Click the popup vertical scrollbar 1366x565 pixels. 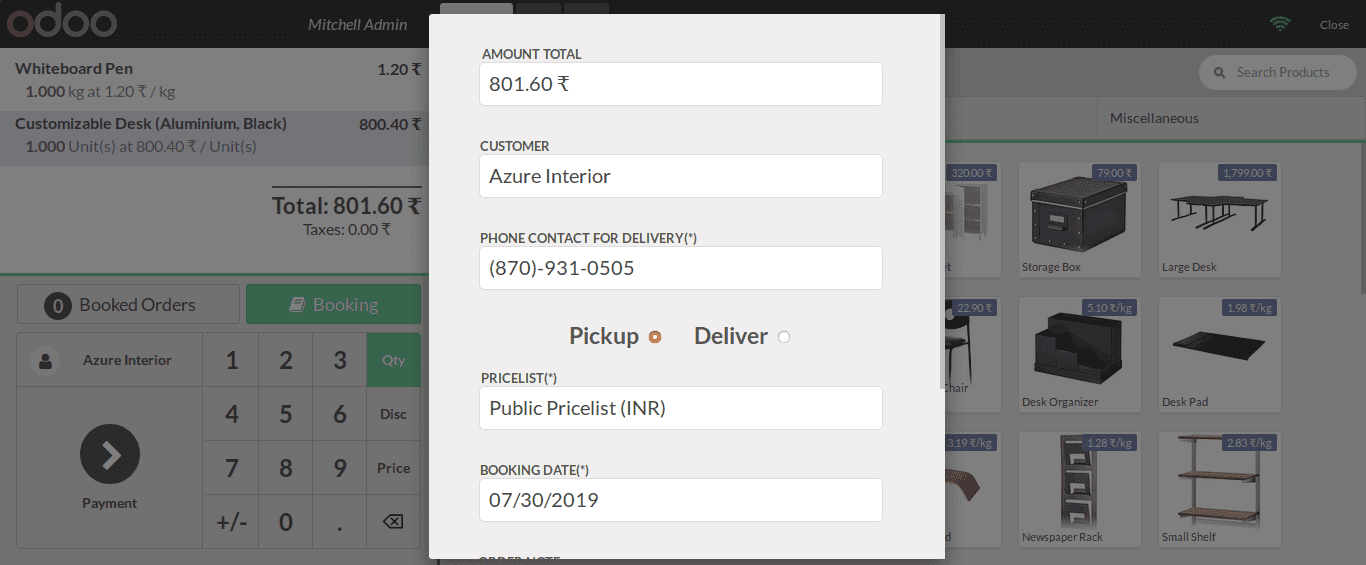coord(942,202)
